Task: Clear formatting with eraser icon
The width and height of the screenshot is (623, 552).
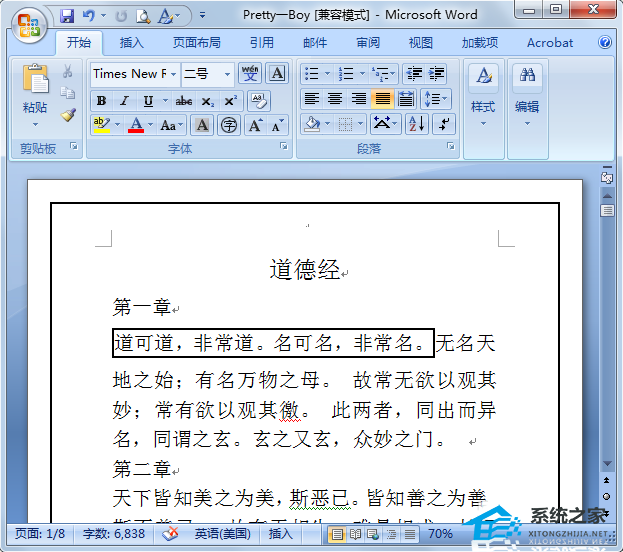Action: (259, 101)
